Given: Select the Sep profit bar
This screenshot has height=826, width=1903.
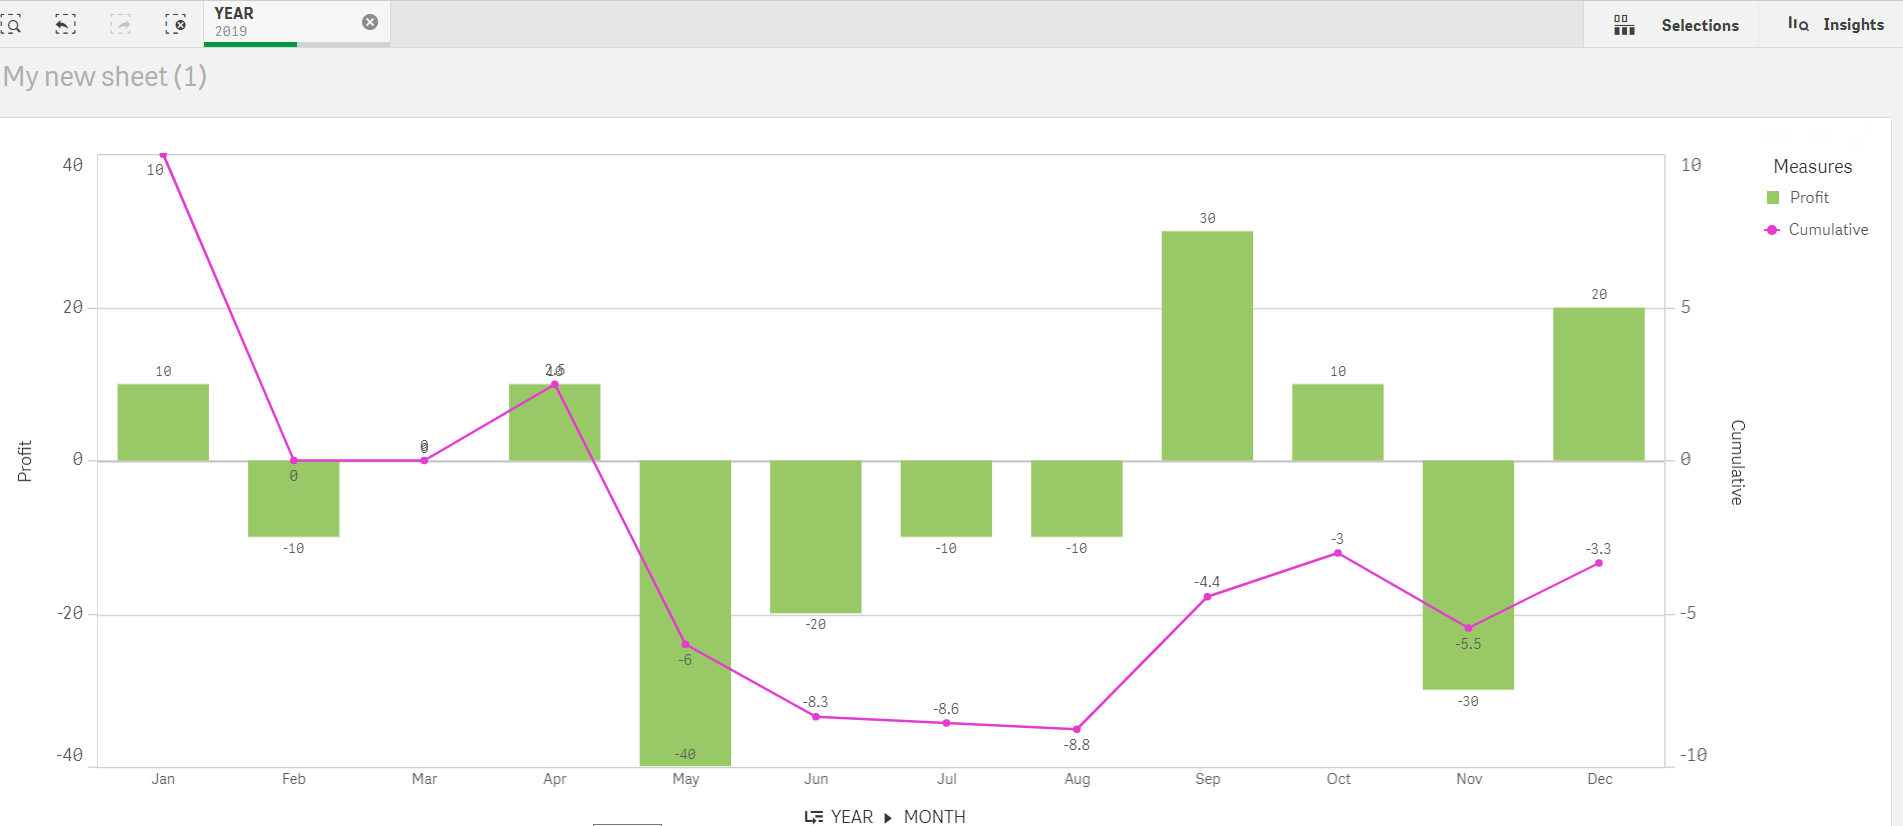Looking at the screenshot, I should click(x=1207, y=345).
